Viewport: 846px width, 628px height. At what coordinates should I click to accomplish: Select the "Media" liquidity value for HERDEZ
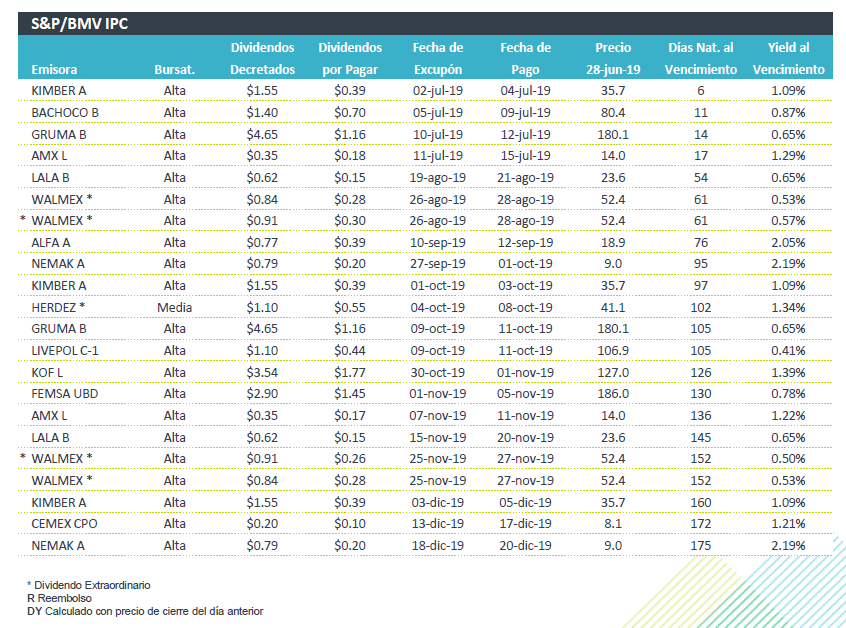coord(174,308)
